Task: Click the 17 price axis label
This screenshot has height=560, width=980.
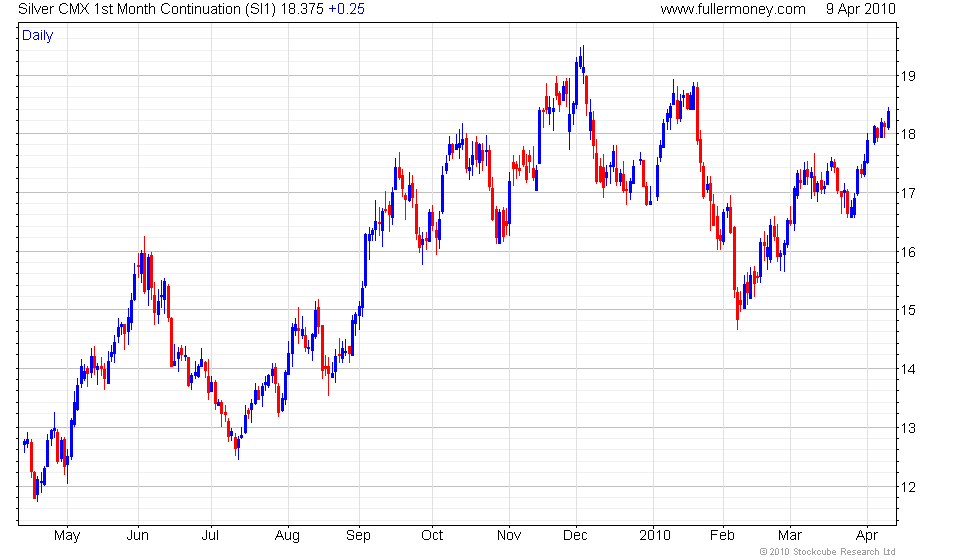Action: pos(908,193)
